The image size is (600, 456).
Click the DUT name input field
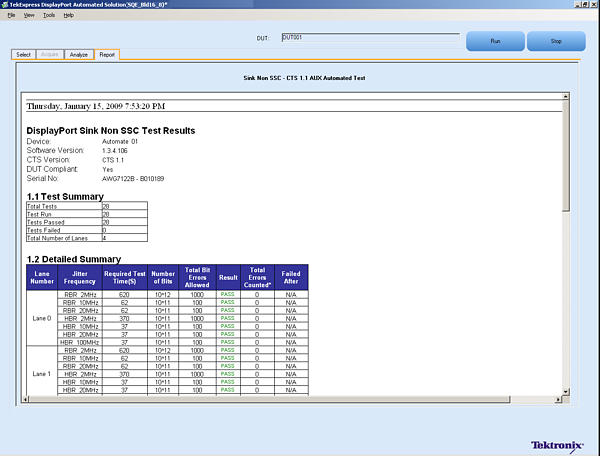point(370,37)
